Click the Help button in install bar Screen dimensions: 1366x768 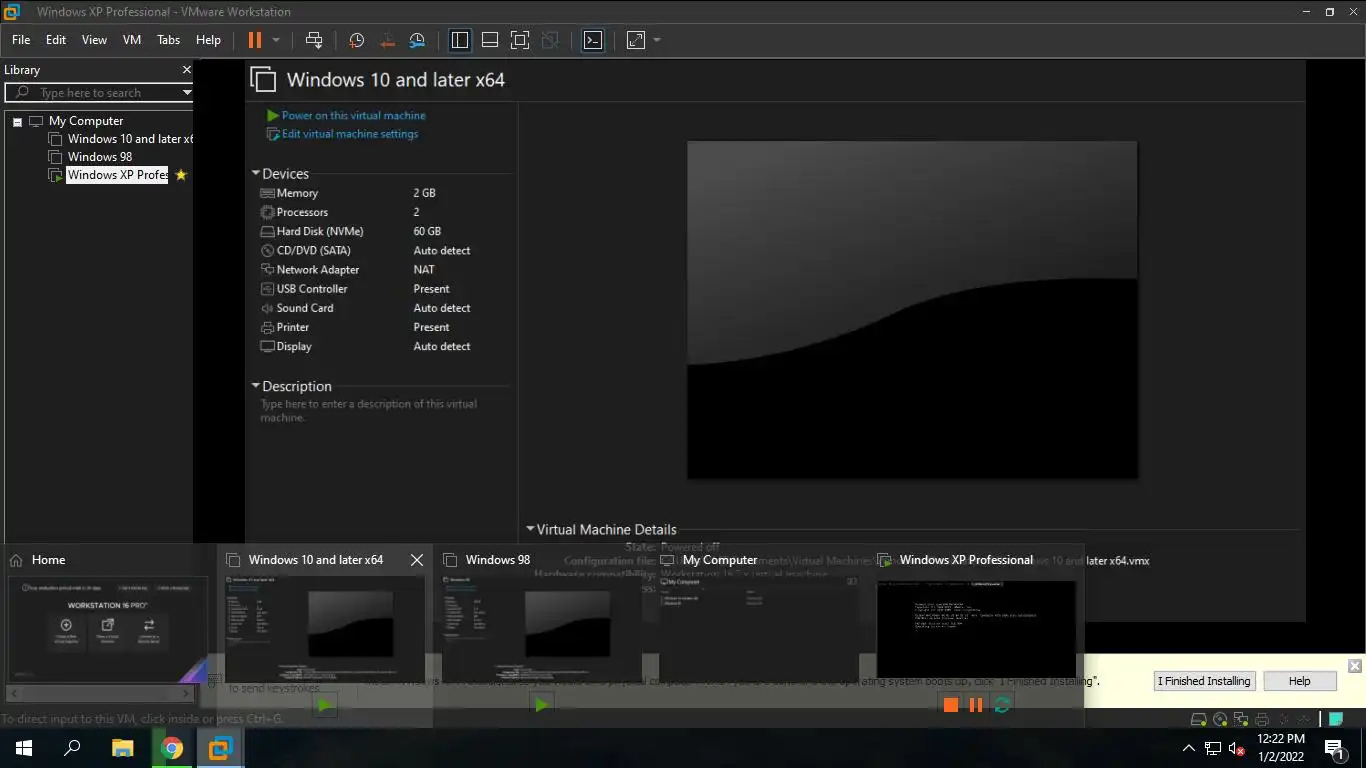(x=1299, y=681)
